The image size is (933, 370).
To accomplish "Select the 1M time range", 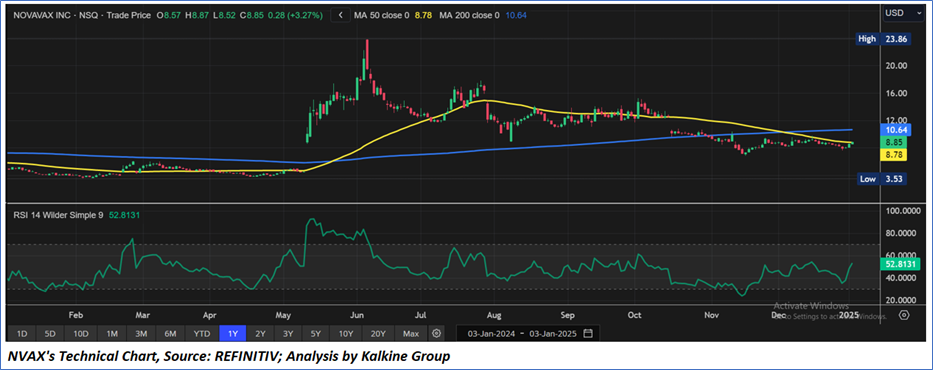I will coord(112,333).
